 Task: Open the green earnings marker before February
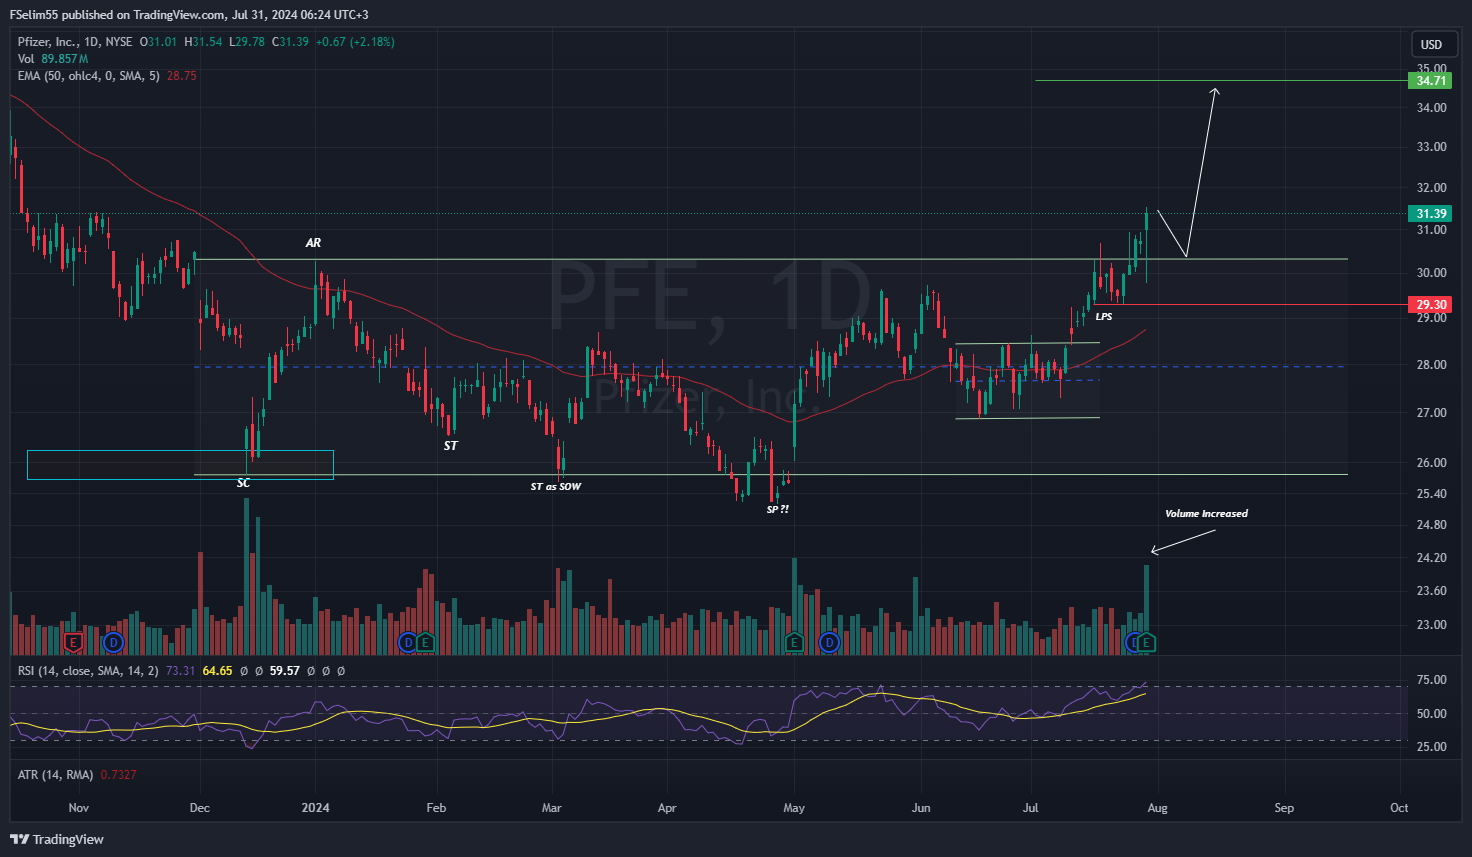coord(425,641)
